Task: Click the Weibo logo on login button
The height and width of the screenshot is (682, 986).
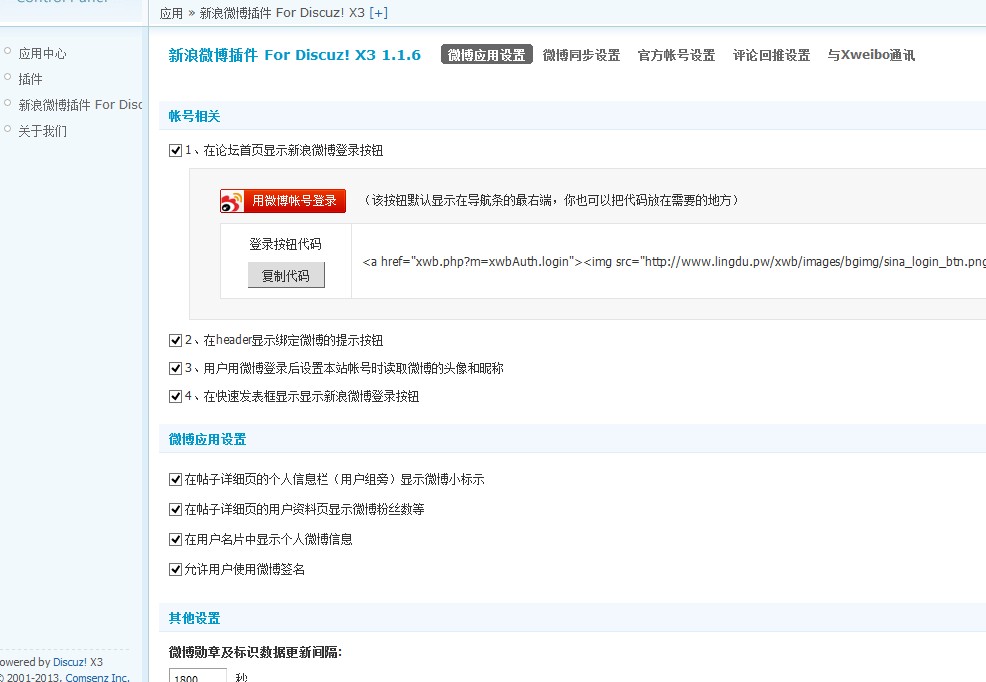Action: coord(232,202)
